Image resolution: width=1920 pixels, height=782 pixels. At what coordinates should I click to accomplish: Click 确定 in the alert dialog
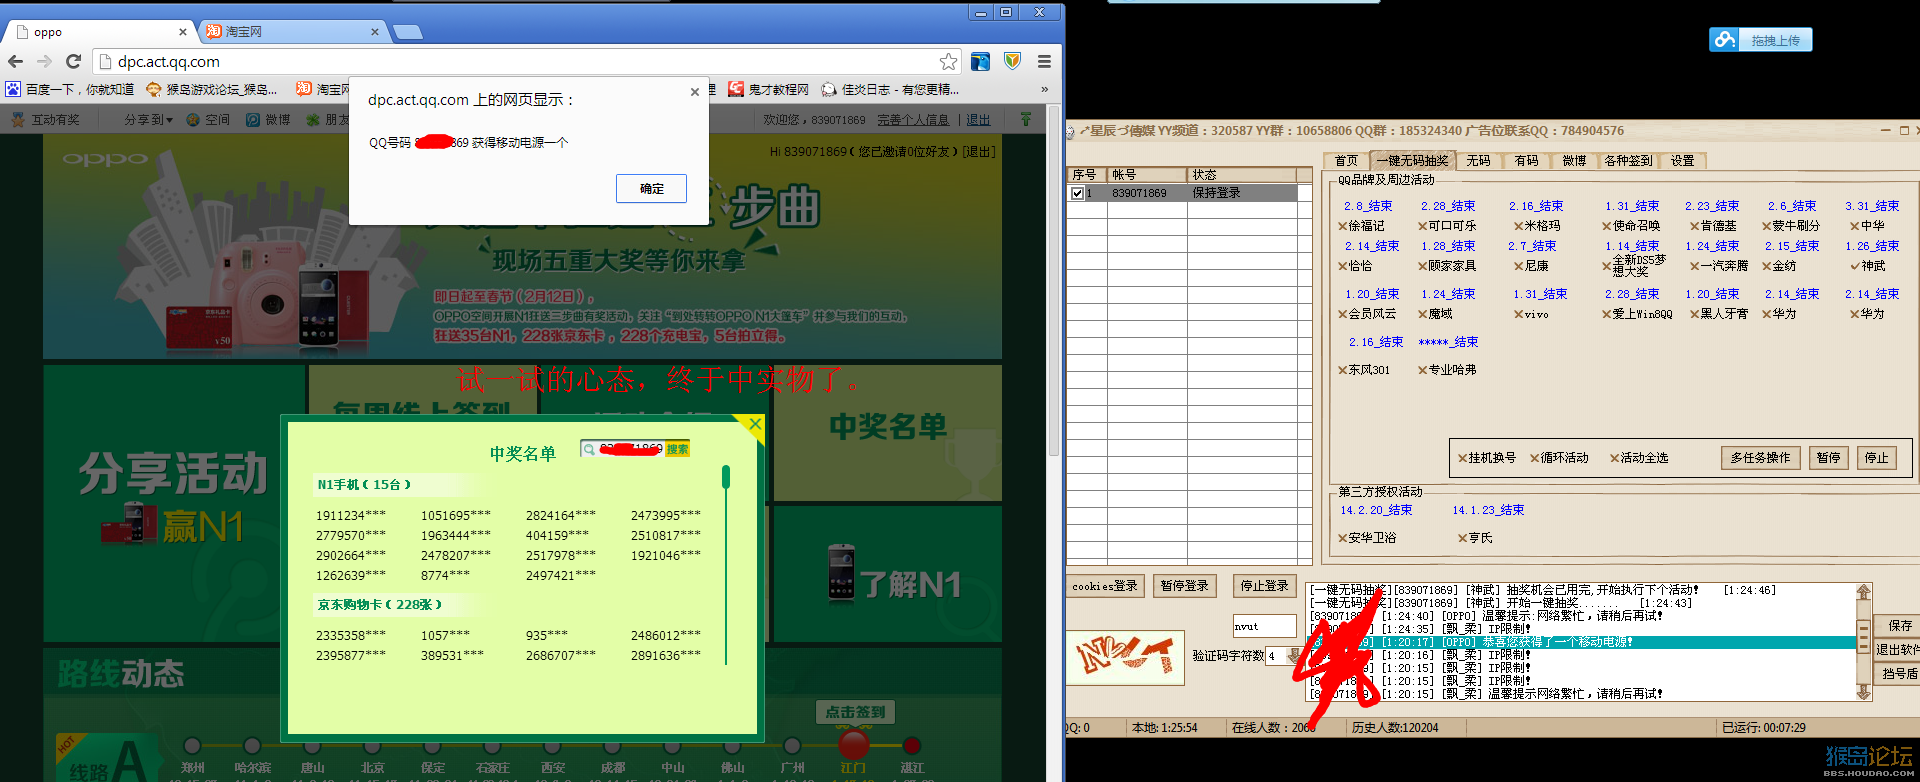point(651,189)
